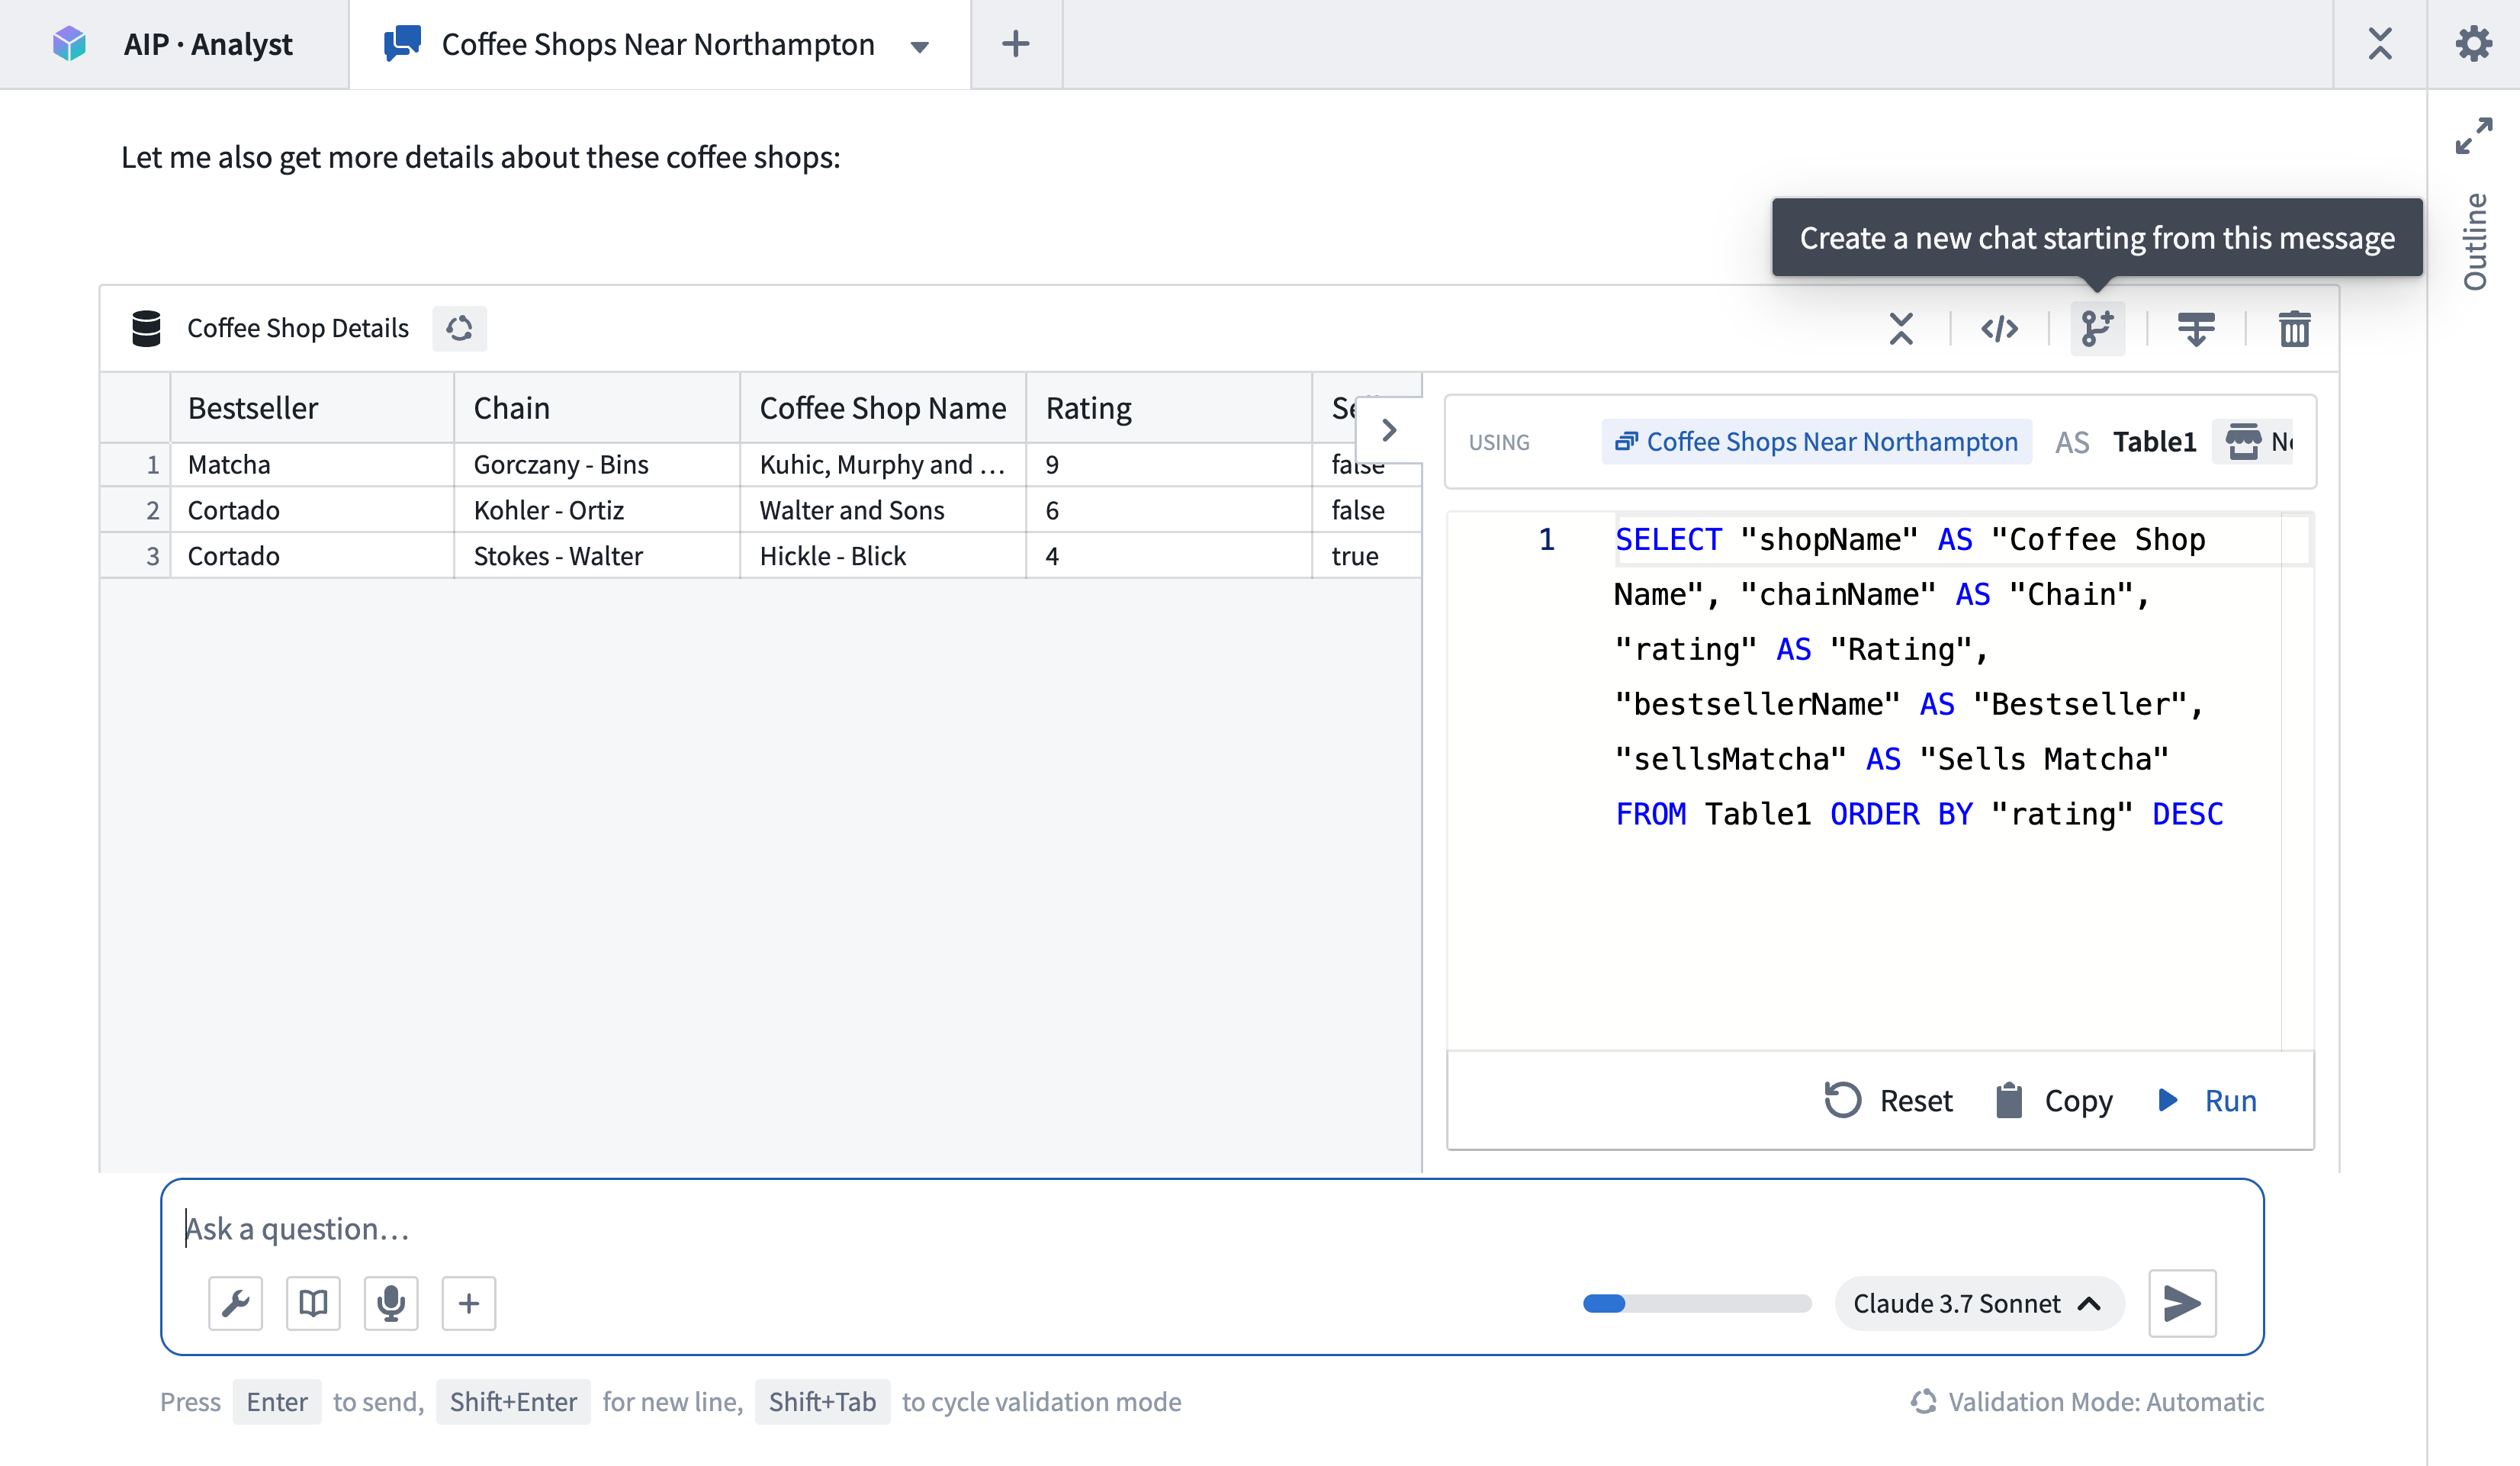Open the chat title dropdown arrow
2520x1466 pixels.
tap(920, 46)
